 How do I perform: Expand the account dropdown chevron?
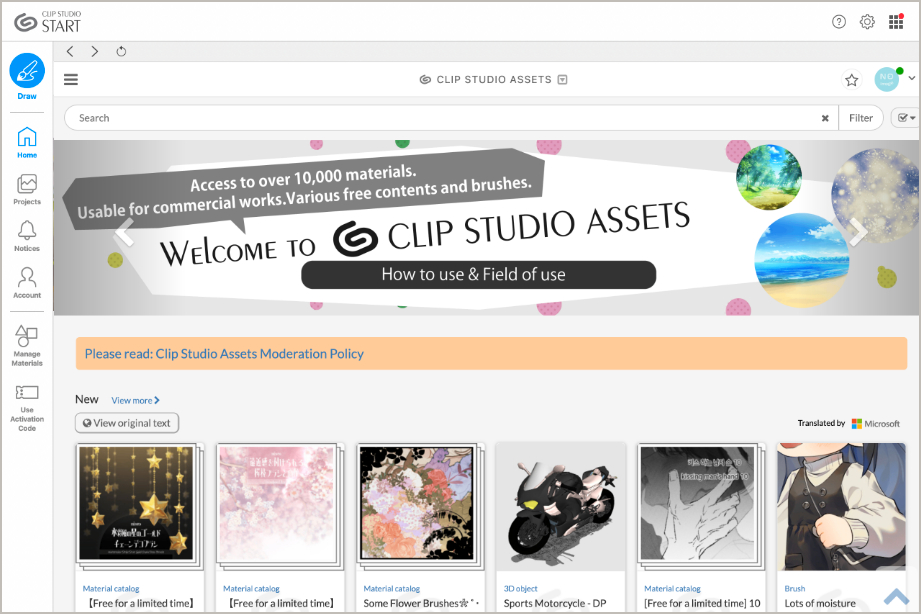(x=912, y=78)
